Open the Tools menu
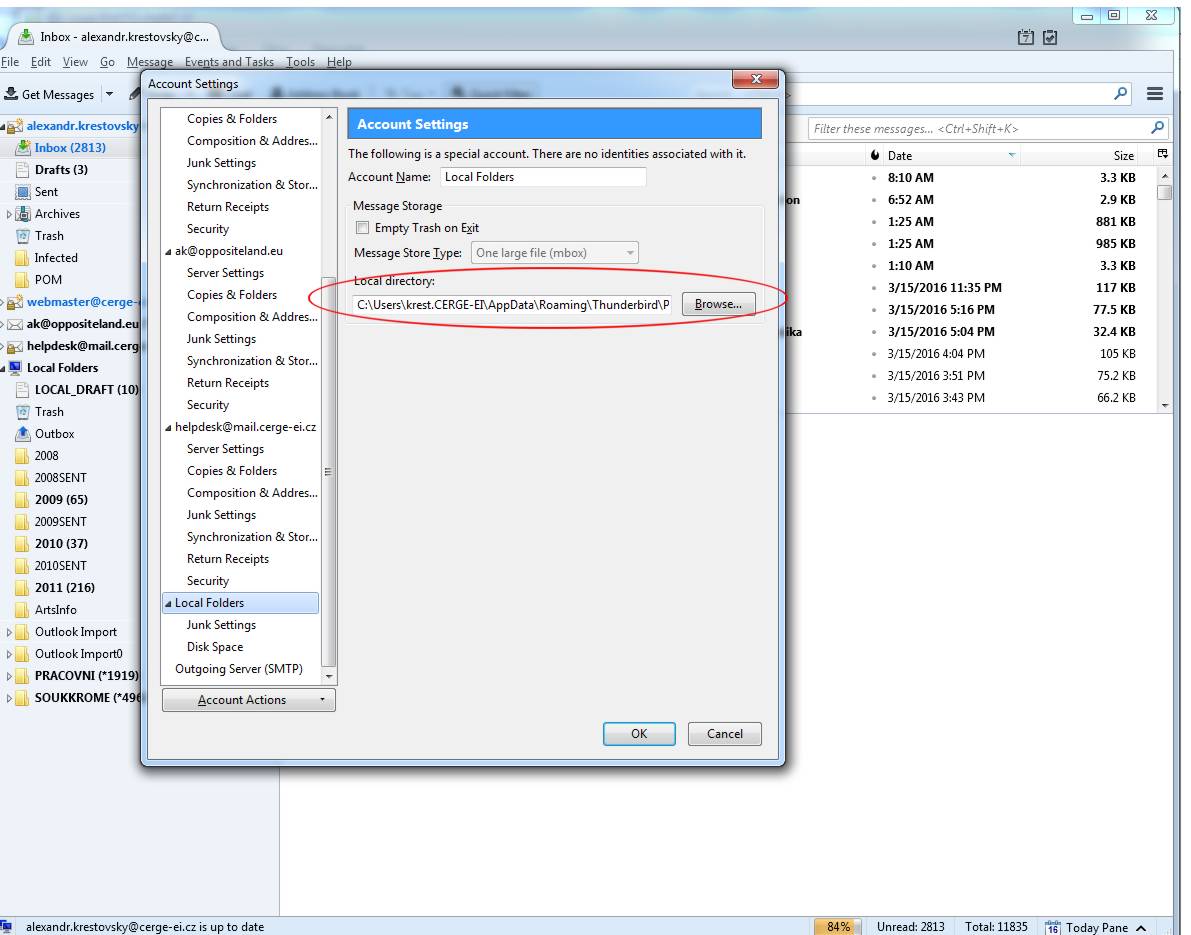1191x935 pixels. 300,62
